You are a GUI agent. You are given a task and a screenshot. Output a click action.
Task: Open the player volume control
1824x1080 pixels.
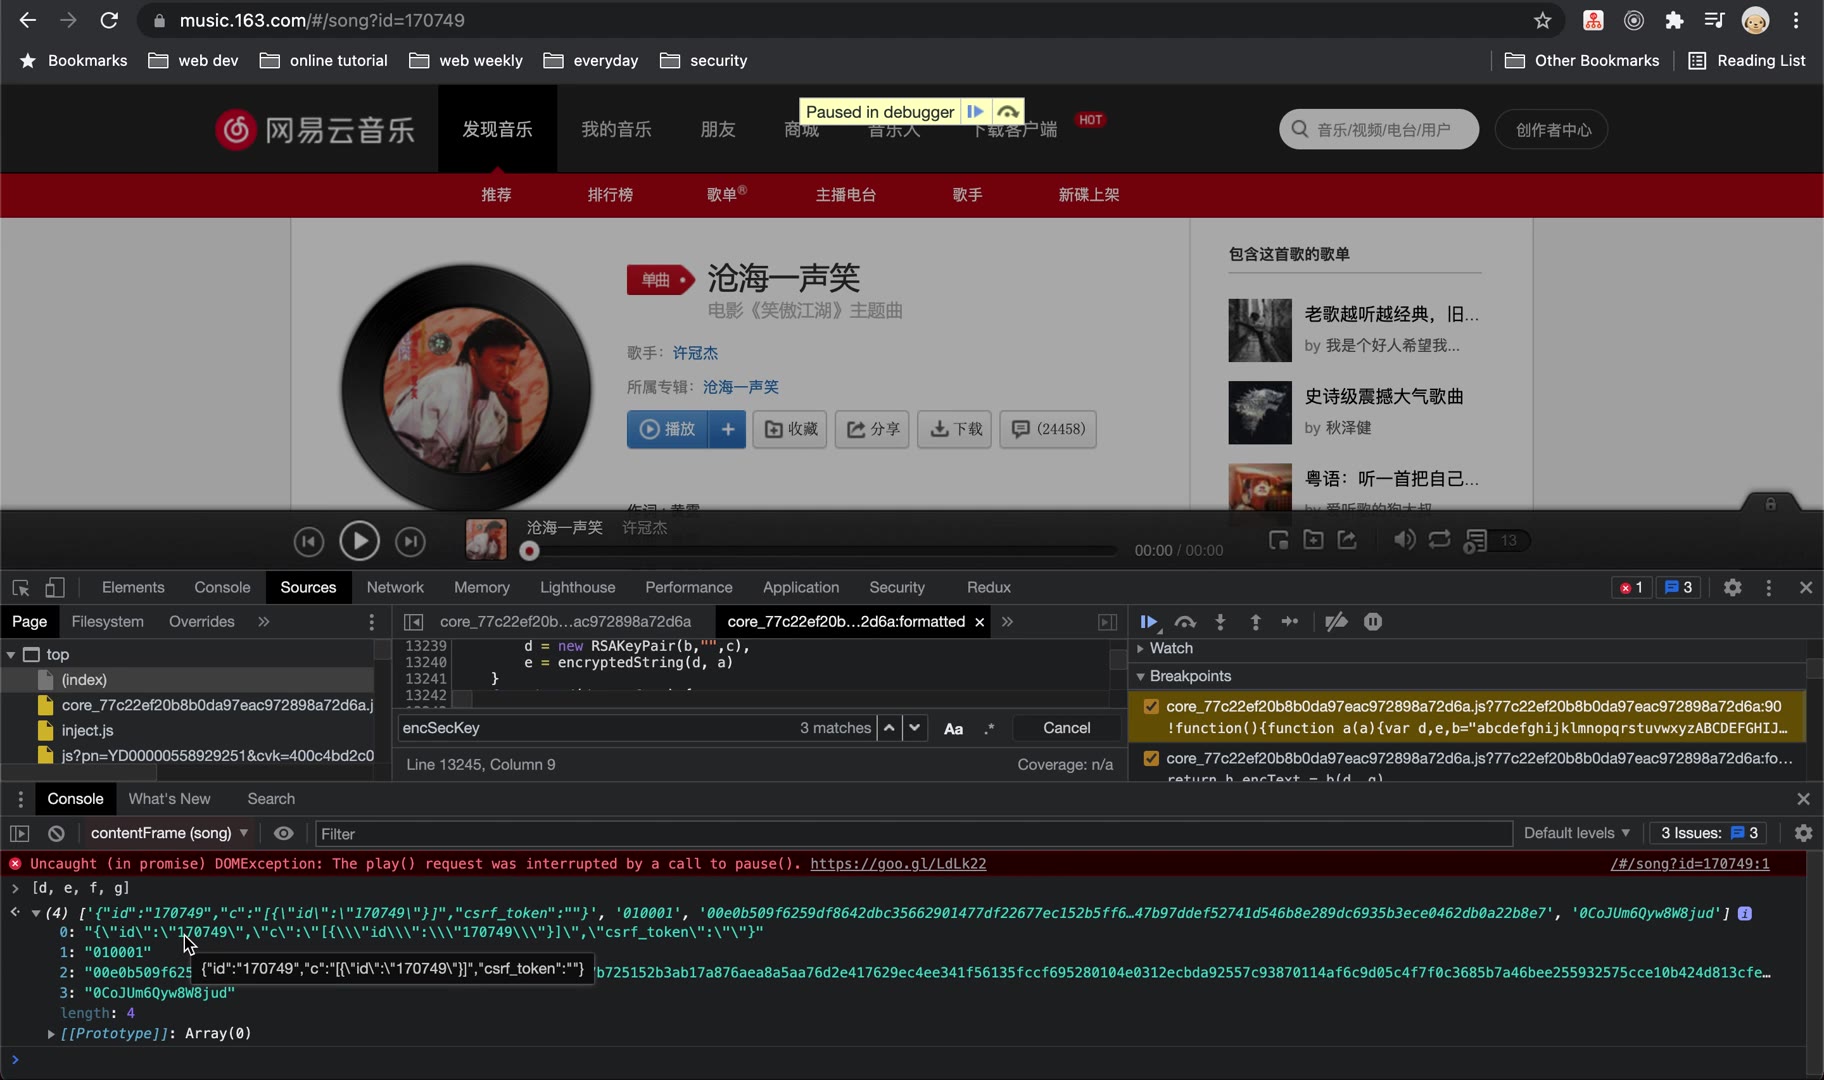(x=1404, y=540)
